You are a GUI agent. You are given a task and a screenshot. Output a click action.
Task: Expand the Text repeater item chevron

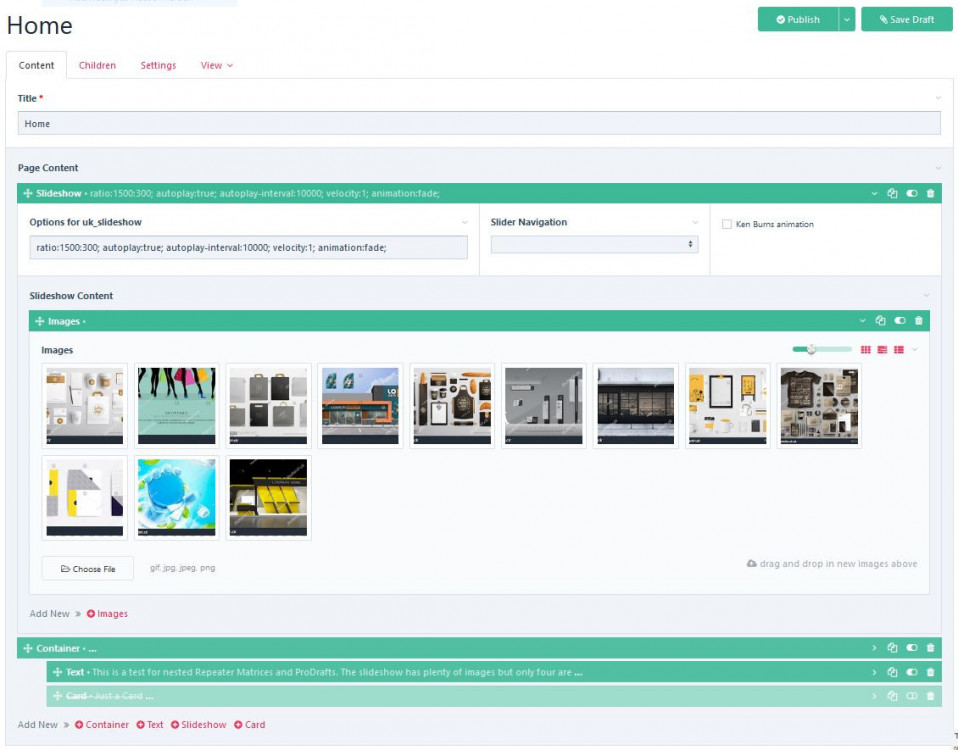click(874, 673)
